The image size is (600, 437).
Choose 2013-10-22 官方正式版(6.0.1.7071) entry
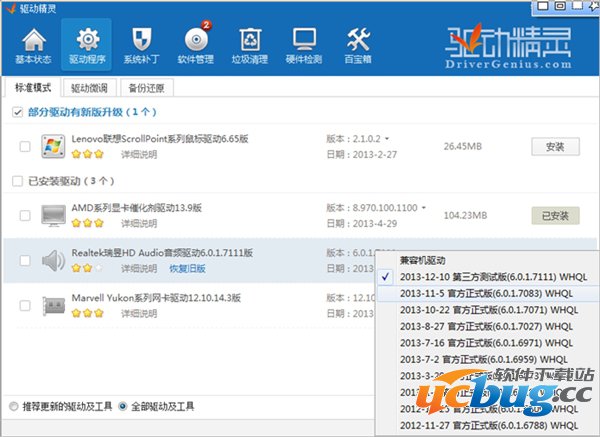[487, 310]
